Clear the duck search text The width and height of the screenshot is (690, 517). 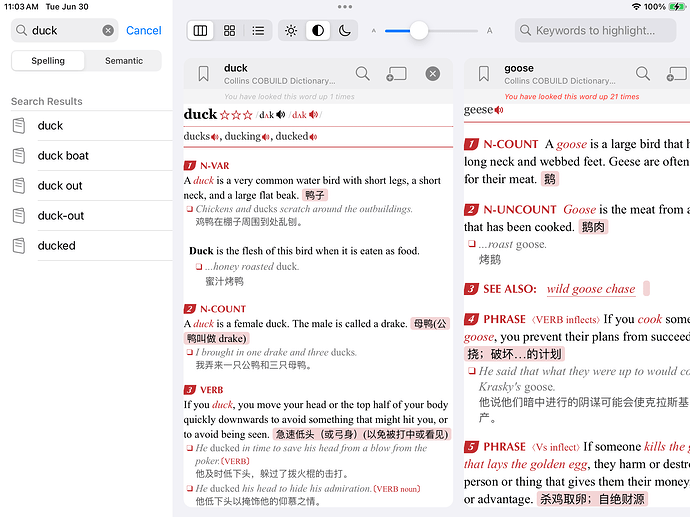[x=108, y=30]
